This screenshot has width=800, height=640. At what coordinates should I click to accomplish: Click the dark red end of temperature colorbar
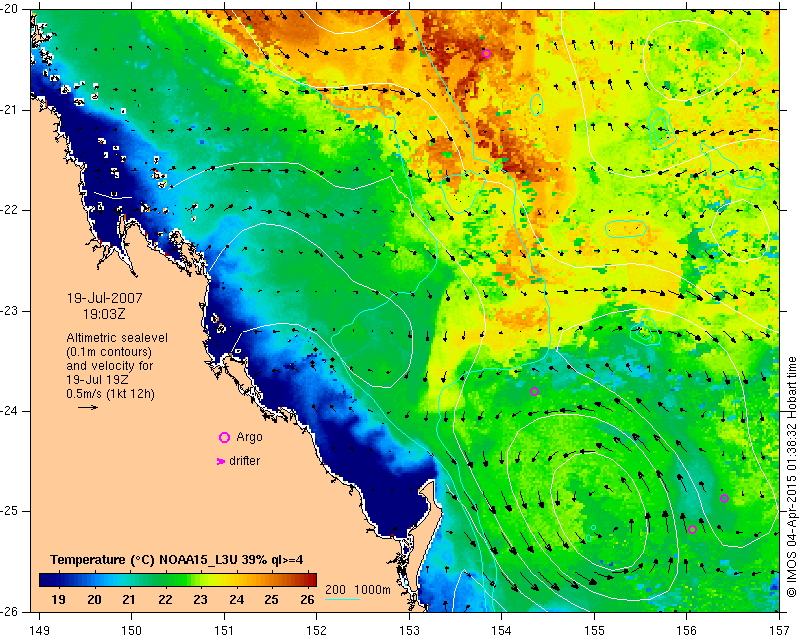tap(311, 580)
